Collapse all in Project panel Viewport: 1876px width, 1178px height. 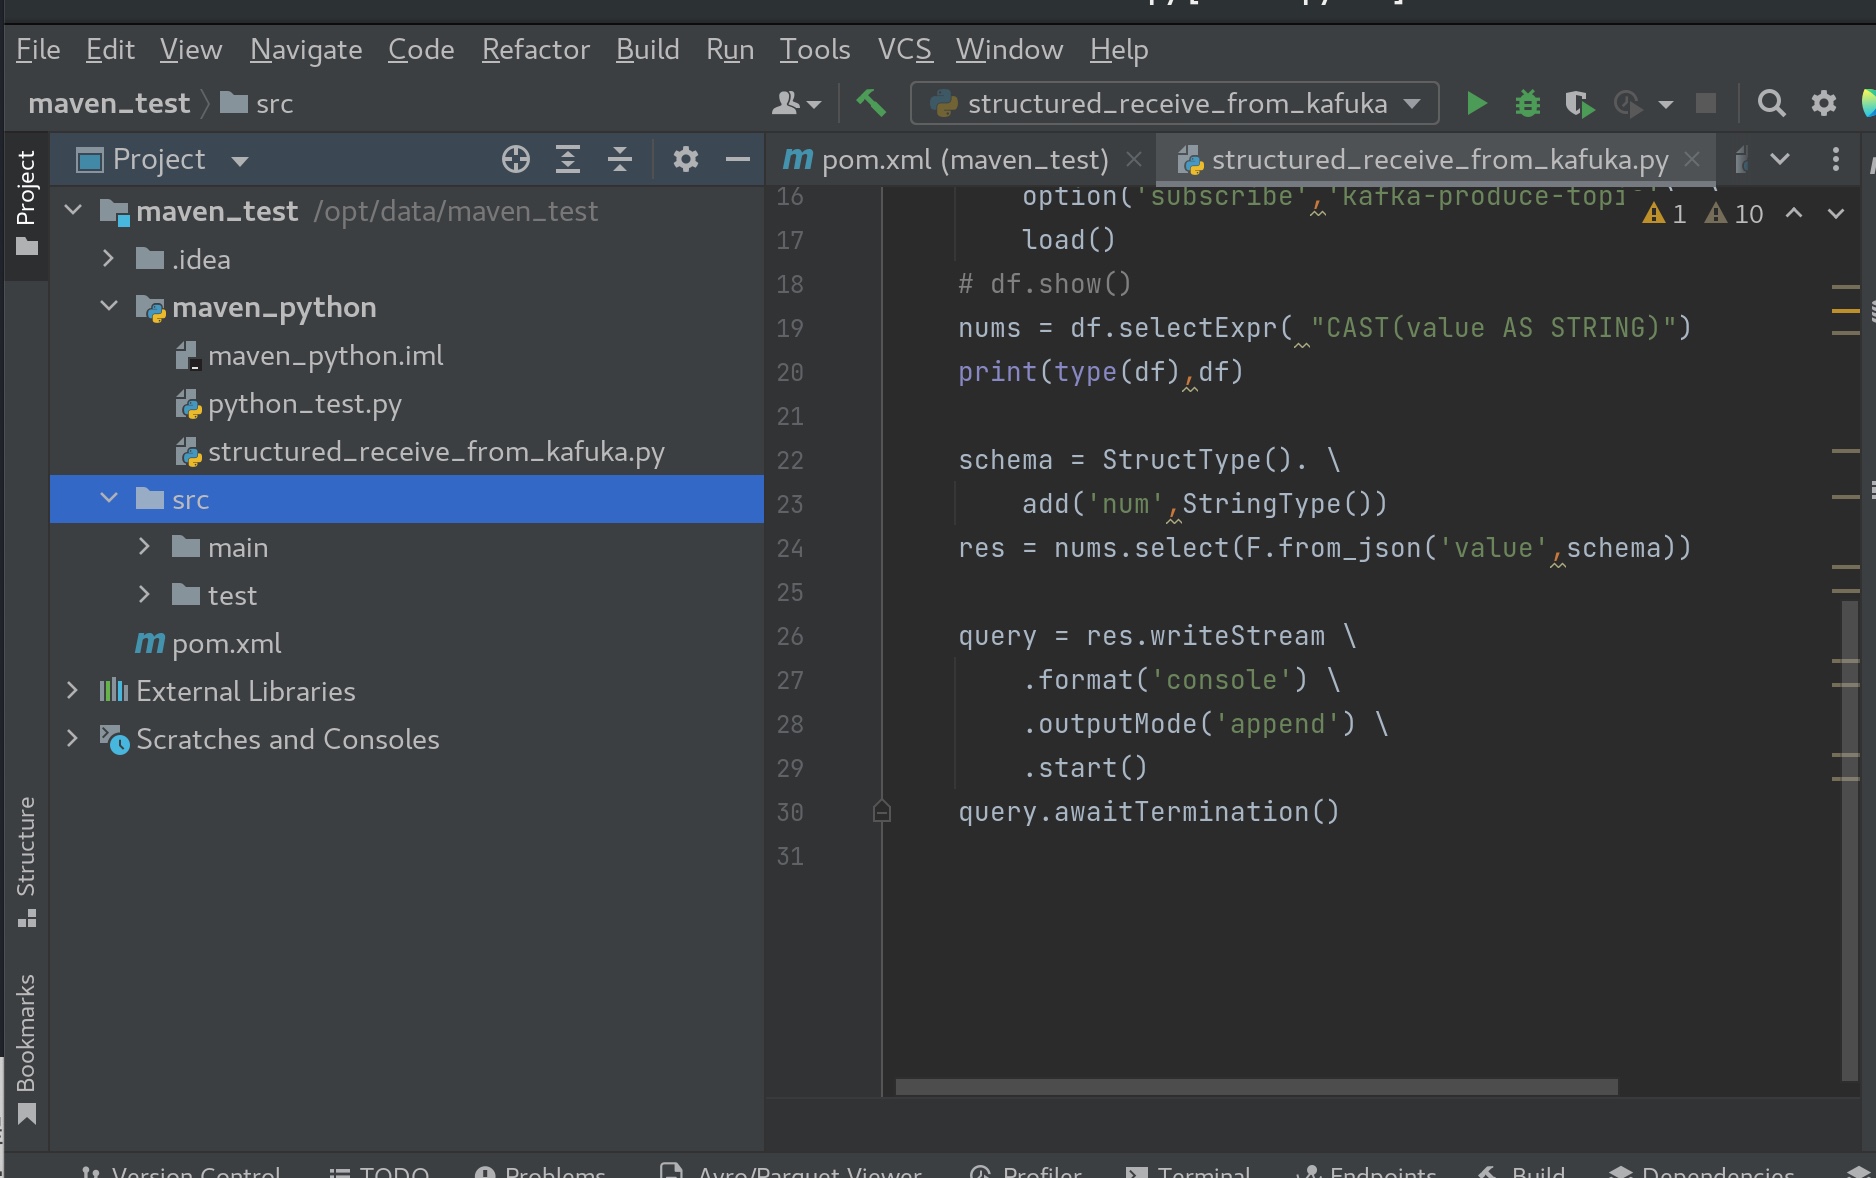(x=620, y=159)
